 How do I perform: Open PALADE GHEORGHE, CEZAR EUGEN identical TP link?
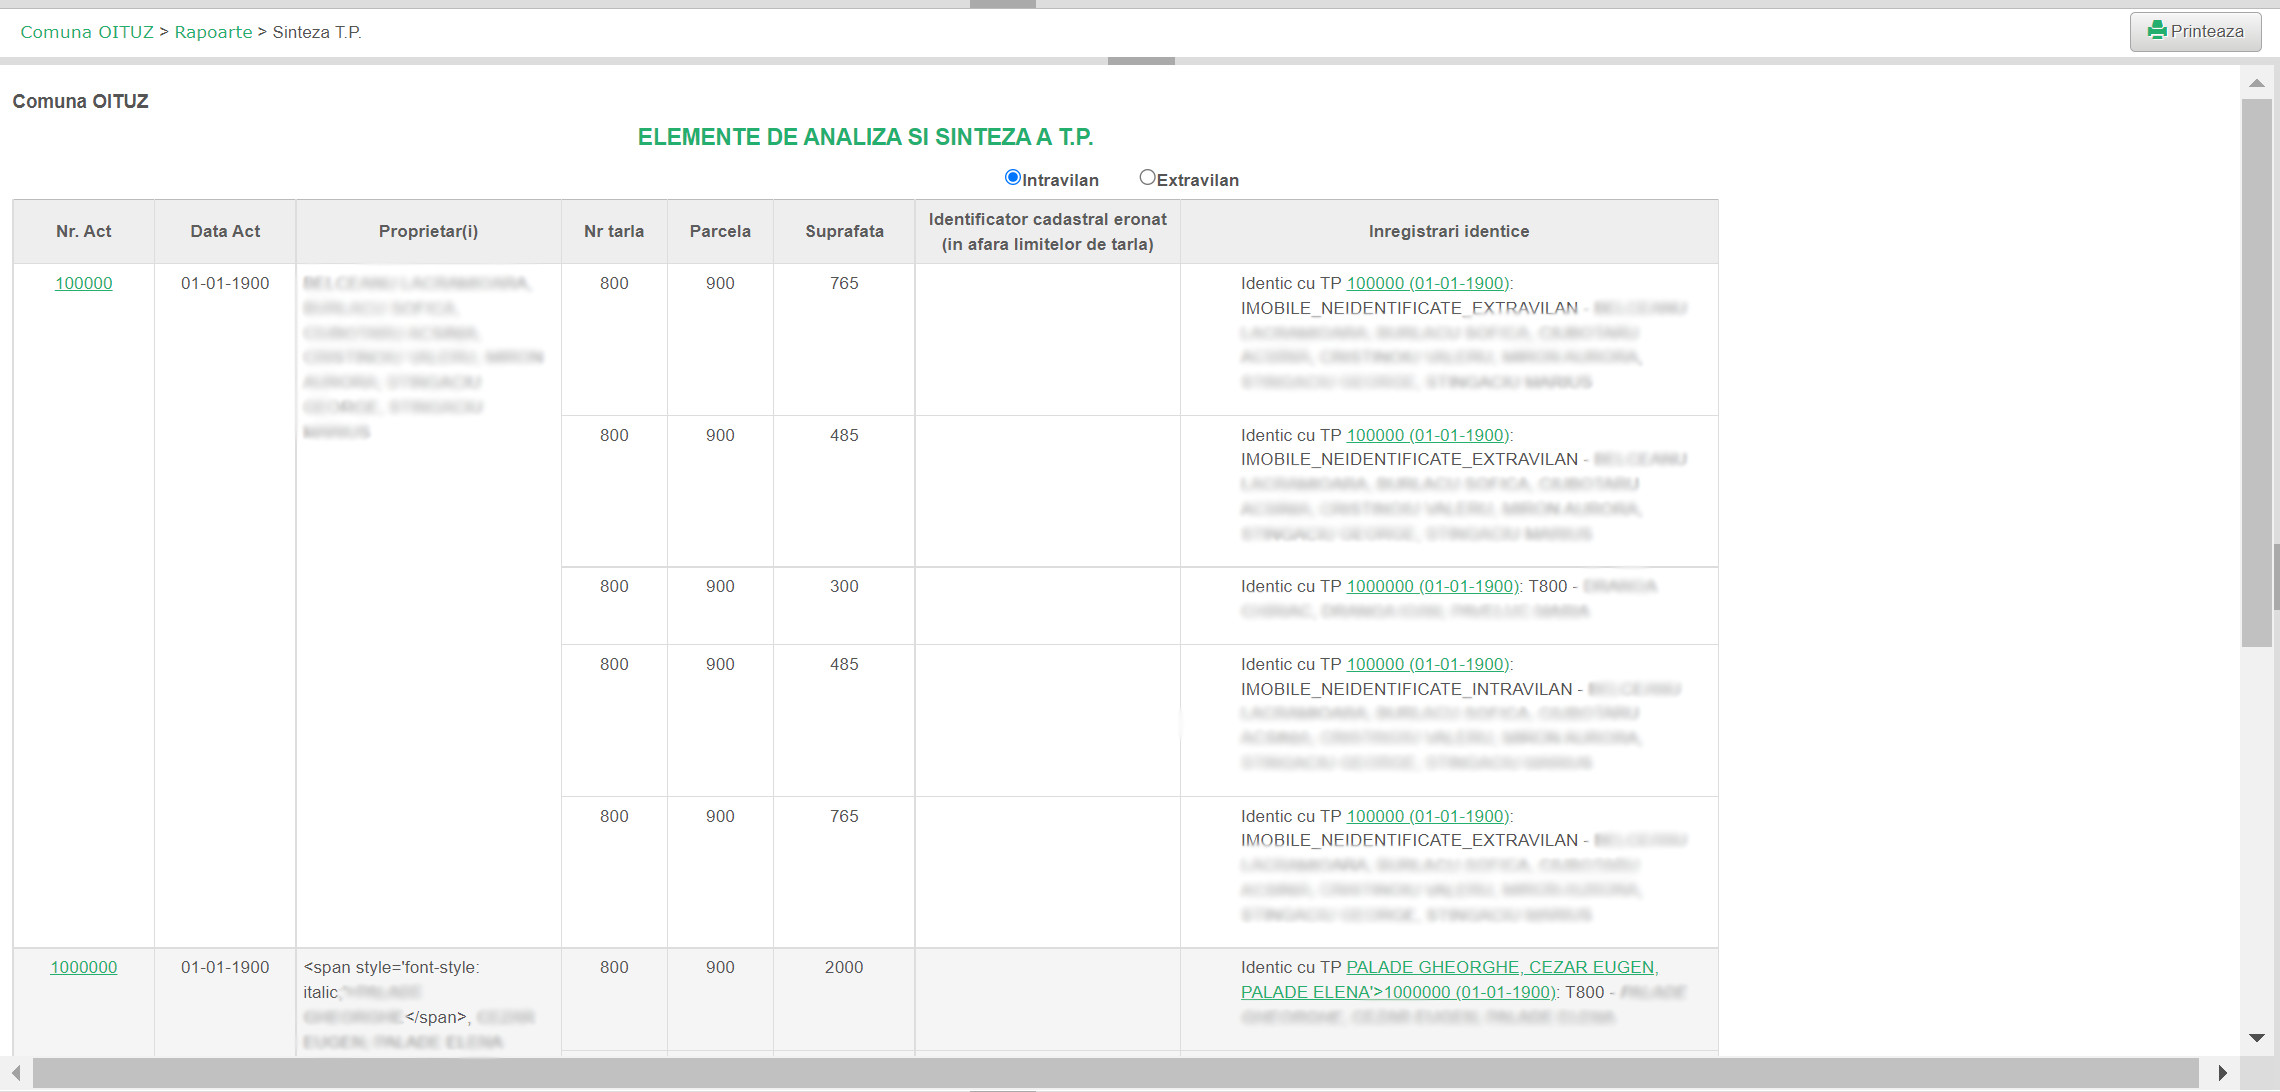point(1501,967)
